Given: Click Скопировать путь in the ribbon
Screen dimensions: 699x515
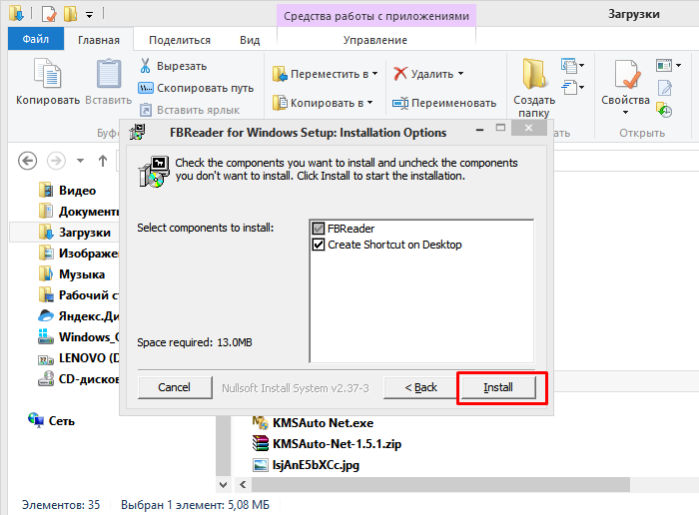Looking at the screenshot, I should [x=196, y=88].
